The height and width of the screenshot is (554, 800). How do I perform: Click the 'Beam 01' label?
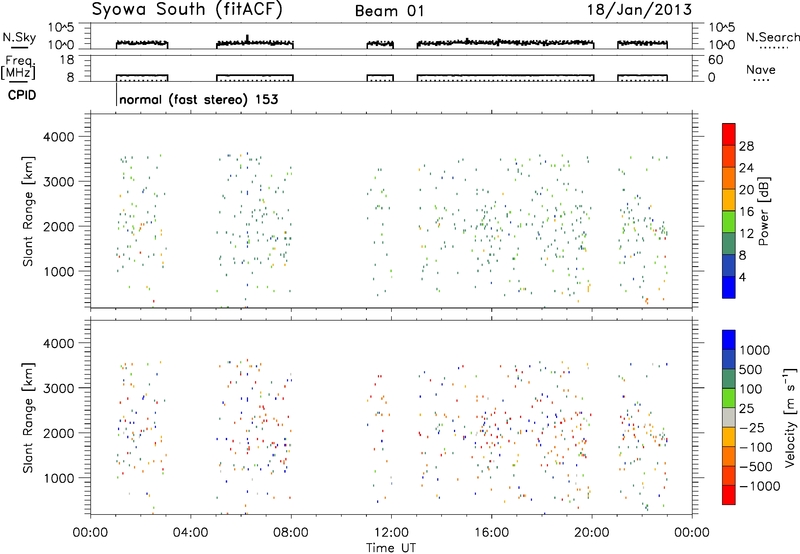(x=390, y=11)
